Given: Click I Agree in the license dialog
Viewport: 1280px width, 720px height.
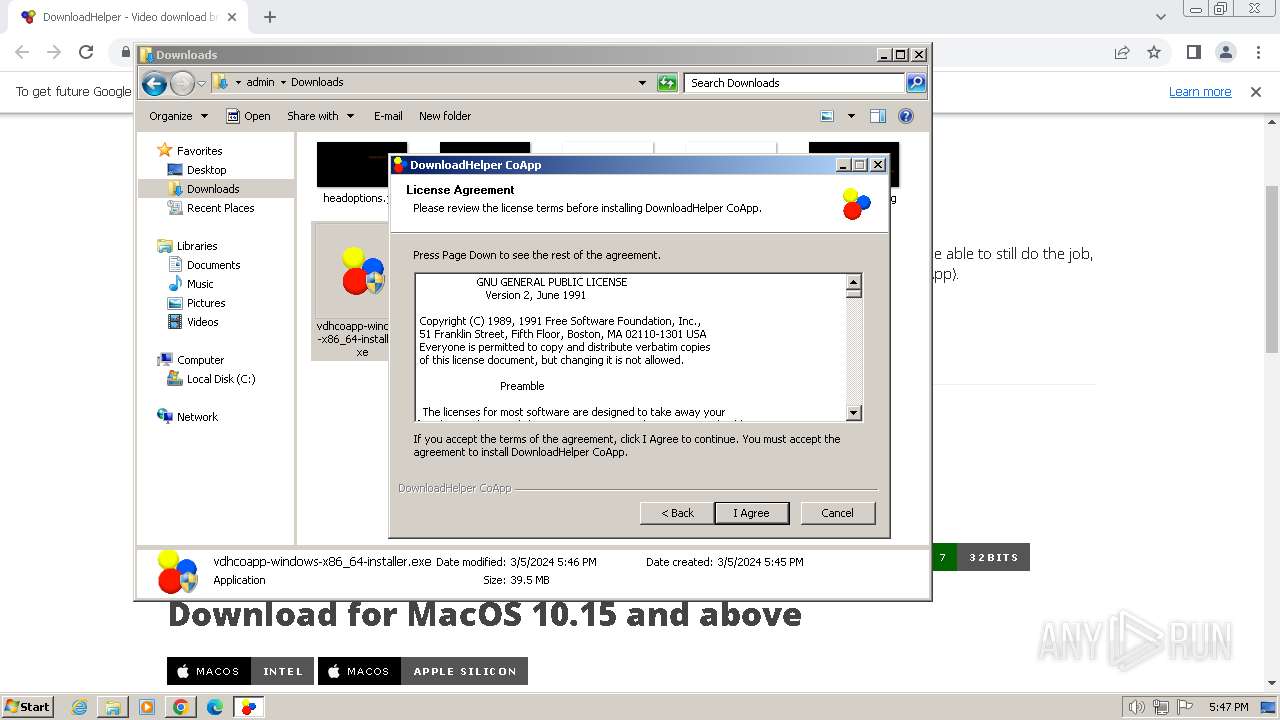Looking at the screenshot, I should 752,513.
